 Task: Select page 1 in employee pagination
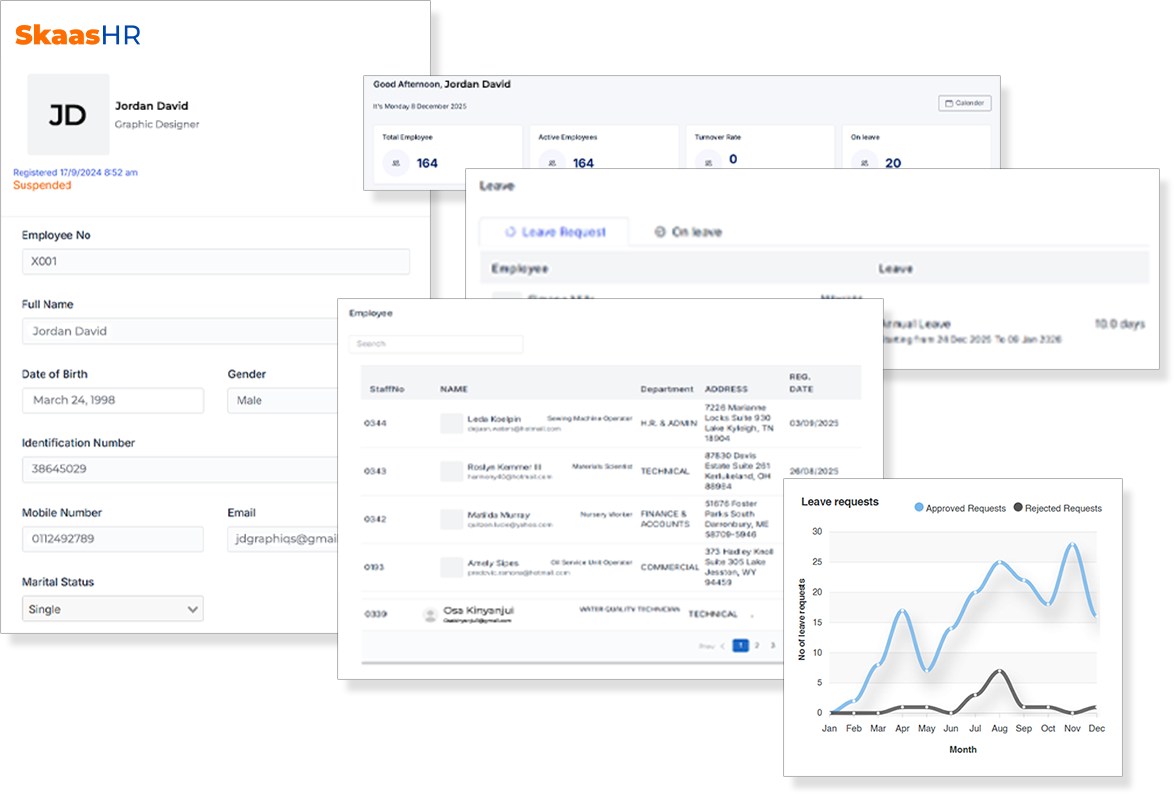[740, 646]
